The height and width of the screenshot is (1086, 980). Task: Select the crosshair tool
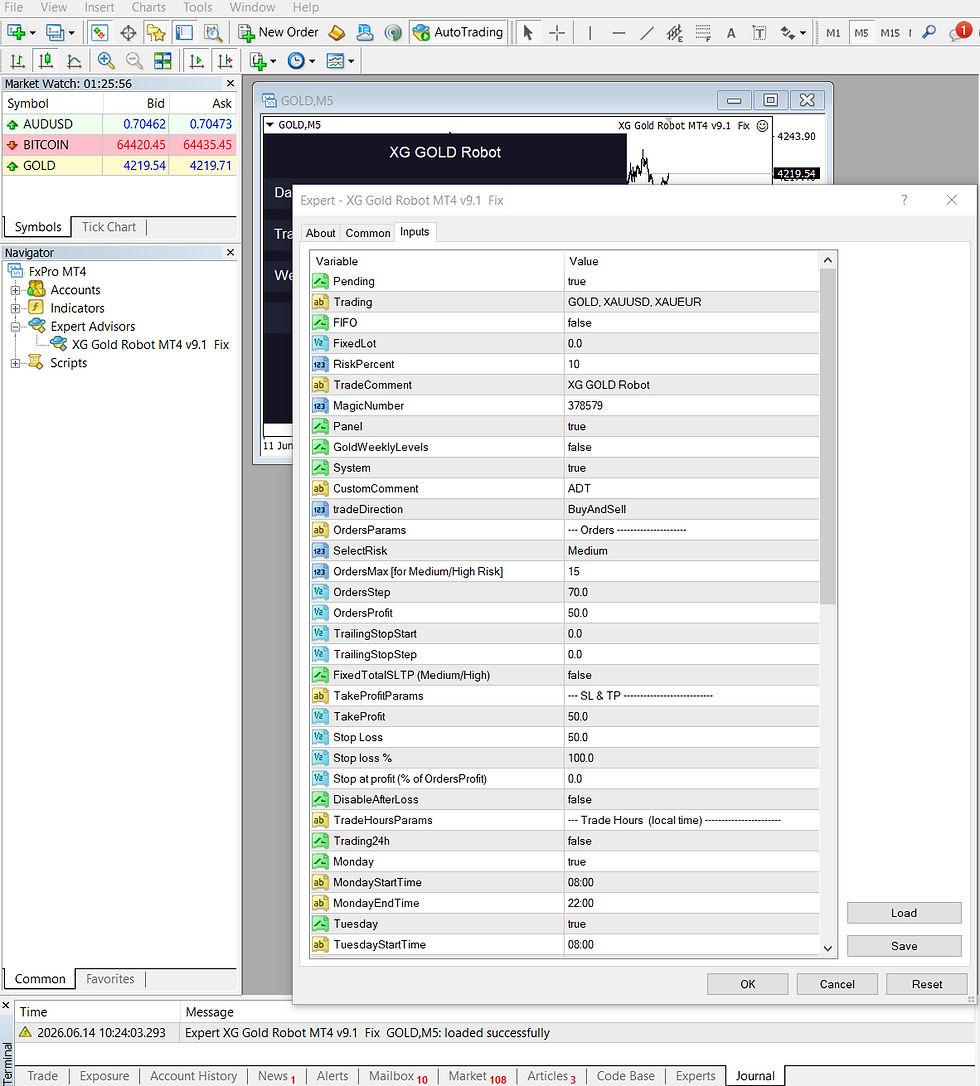click(x=557, y=33)
